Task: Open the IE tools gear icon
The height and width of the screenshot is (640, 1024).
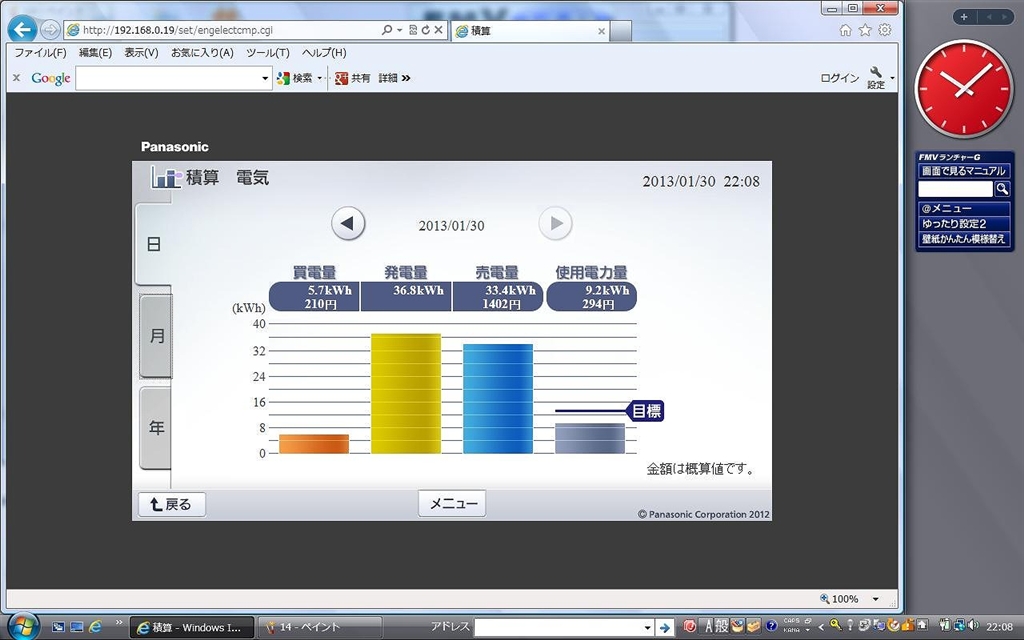Action: tap(884, 30)
